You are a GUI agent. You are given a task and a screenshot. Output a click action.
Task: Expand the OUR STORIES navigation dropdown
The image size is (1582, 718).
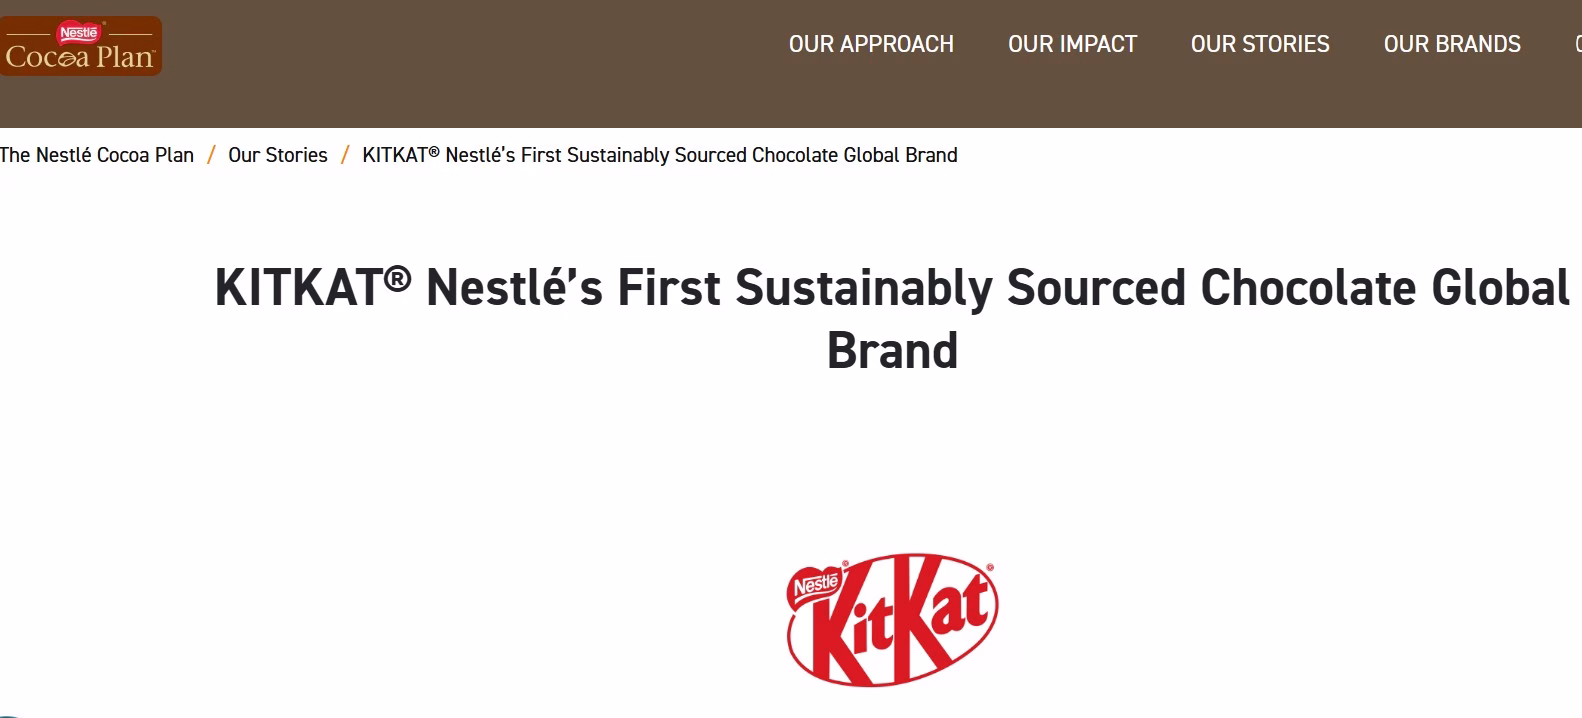pos(1259,44)
